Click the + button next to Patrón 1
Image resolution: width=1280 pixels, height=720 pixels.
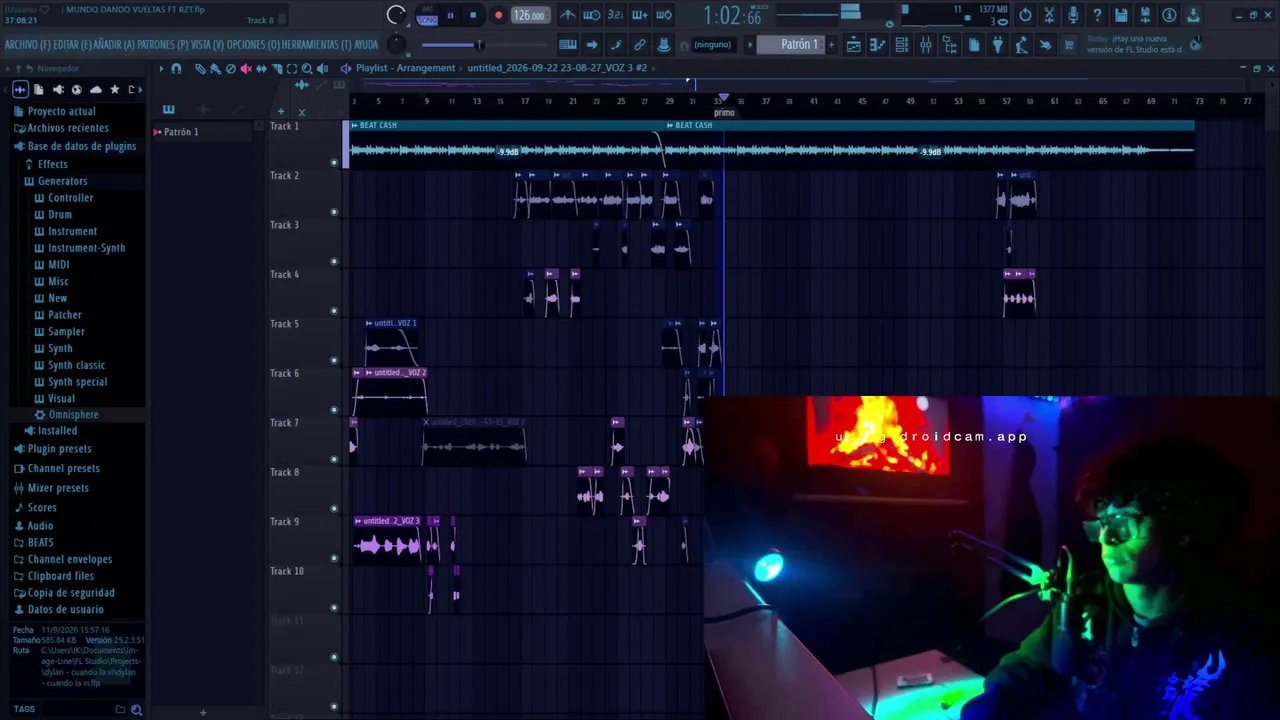click(x=830, y=45)
